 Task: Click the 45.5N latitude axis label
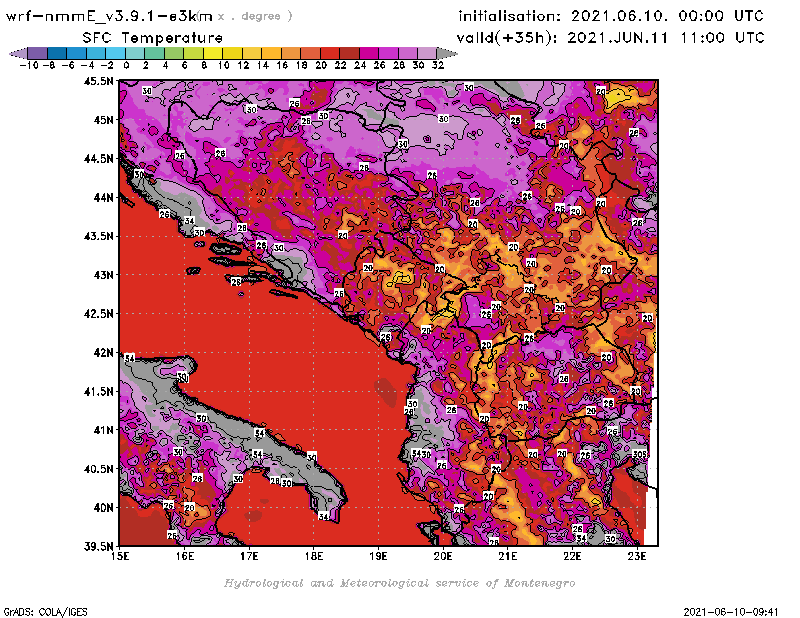click(x=98, y=81)
